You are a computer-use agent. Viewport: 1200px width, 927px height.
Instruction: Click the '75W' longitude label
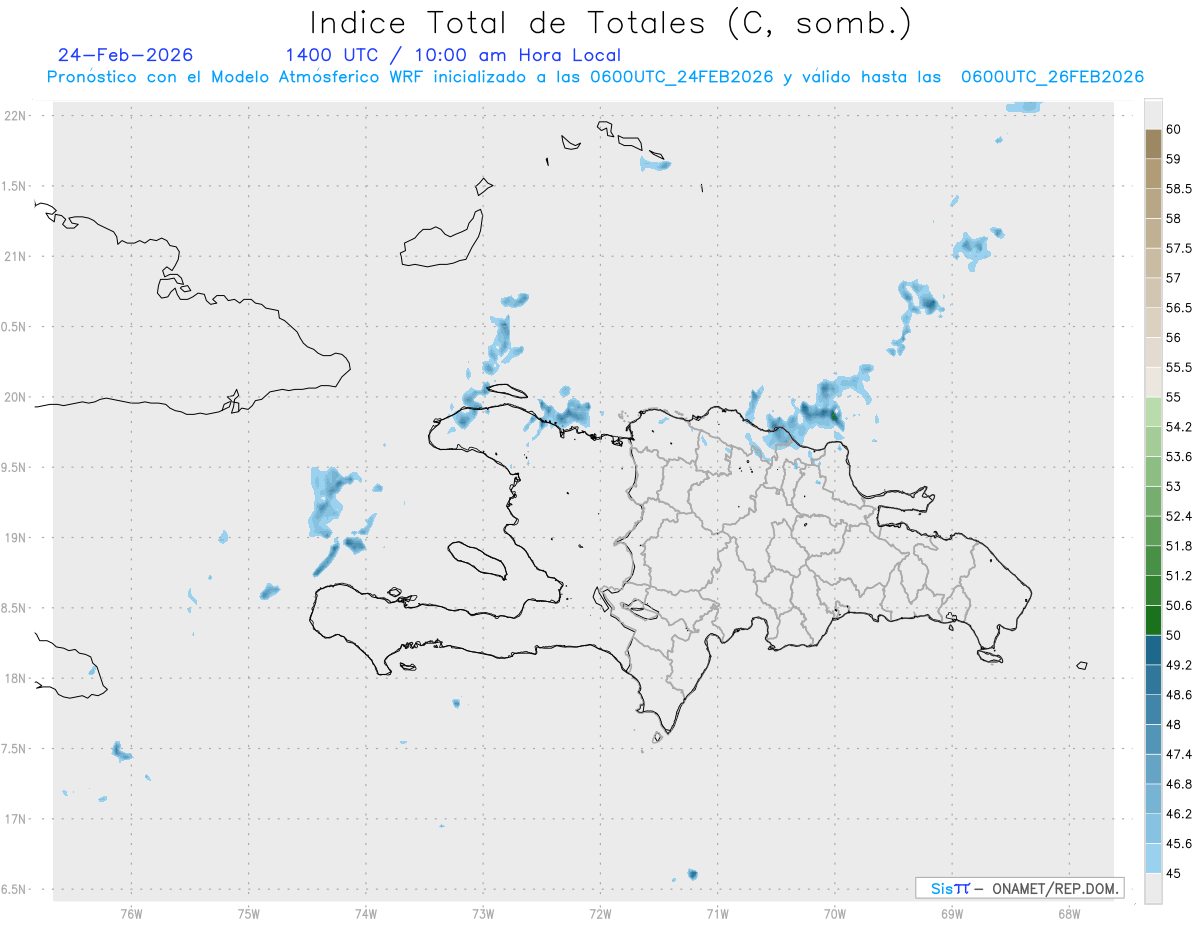tap(249, 914)
